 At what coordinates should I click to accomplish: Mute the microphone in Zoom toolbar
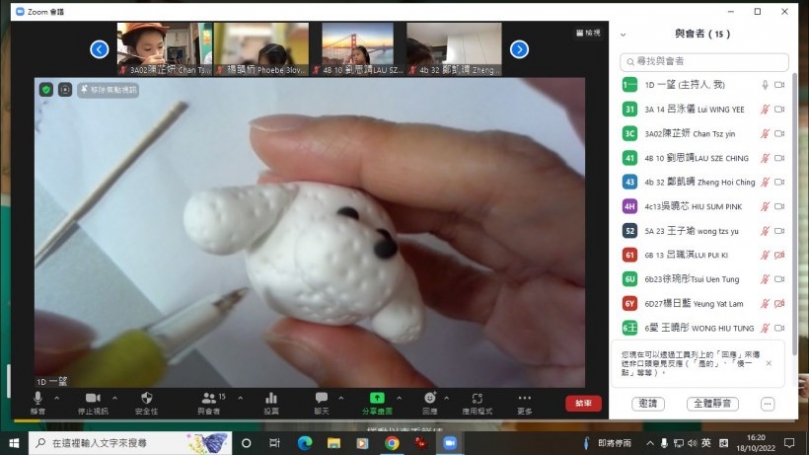(38, 402)
